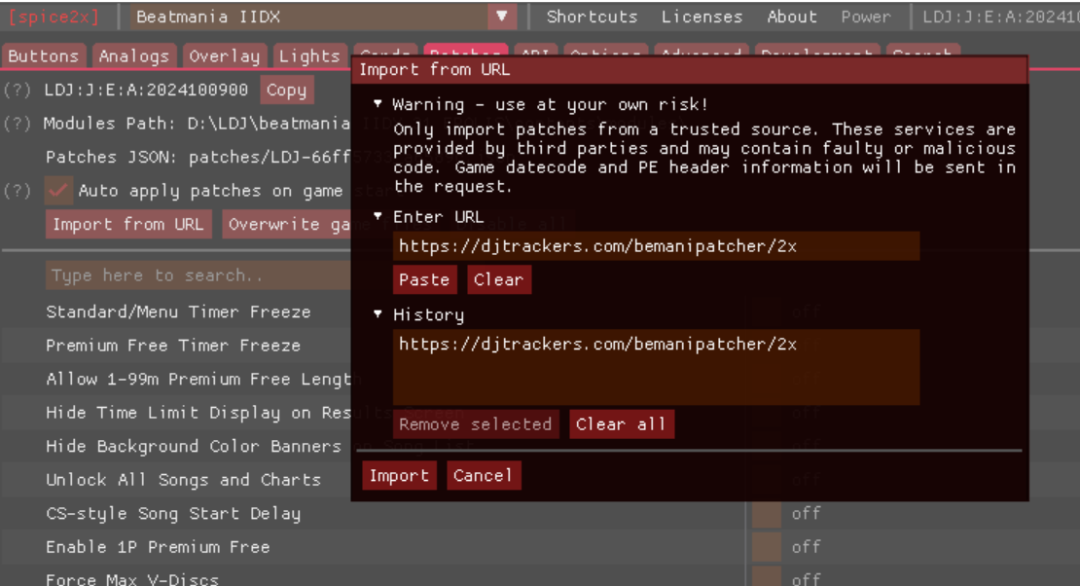Select the djtrackers URL in the History list
1080x586 pixels.
pyautogui.click(x=597, y=344)
